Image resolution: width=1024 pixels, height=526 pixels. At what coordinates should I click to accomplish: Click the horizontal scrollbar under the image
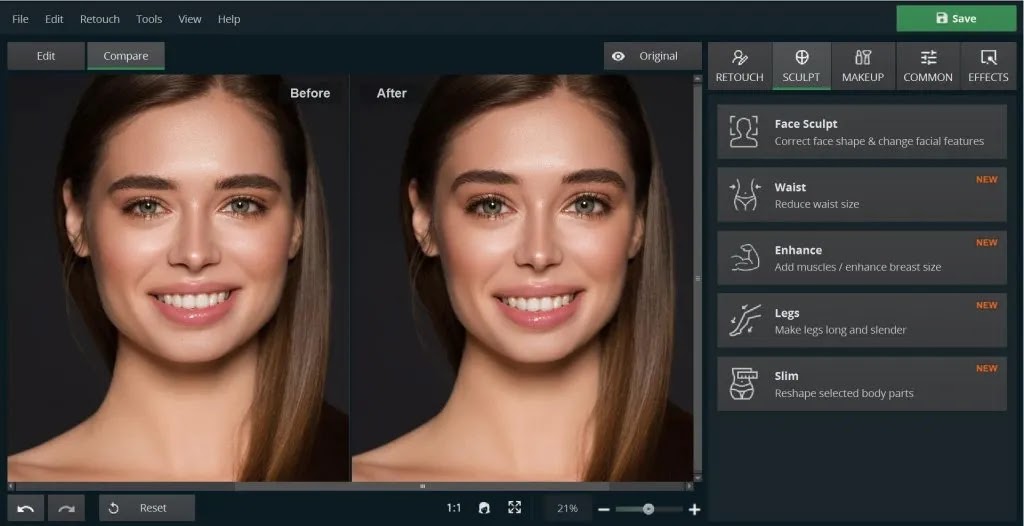(x=422, y=486)
